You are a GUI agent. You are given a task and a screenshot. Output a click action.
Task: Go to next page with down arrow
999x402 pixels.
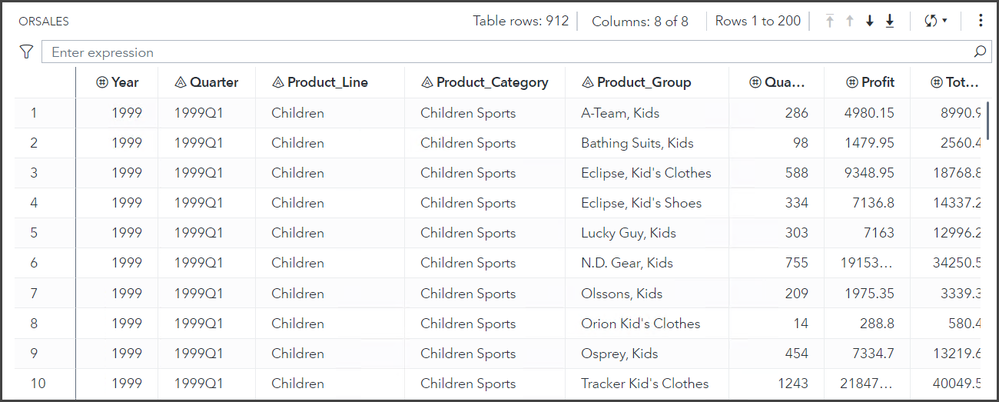[869, 21]
